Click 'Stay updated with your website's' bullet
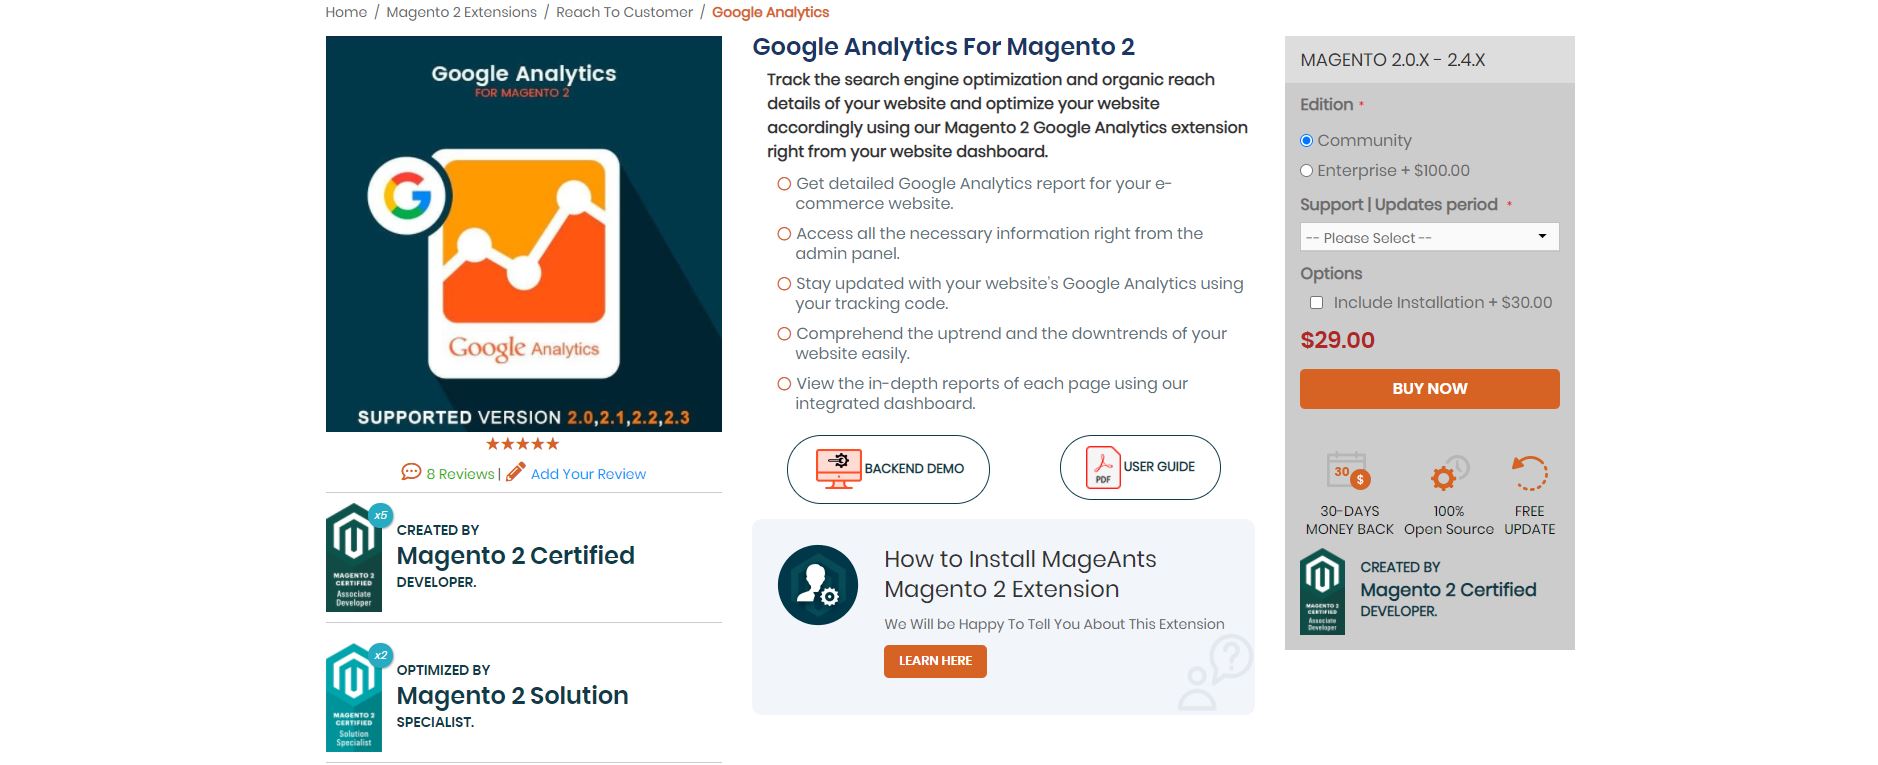1878x765 pixels. coord(1019,293)
